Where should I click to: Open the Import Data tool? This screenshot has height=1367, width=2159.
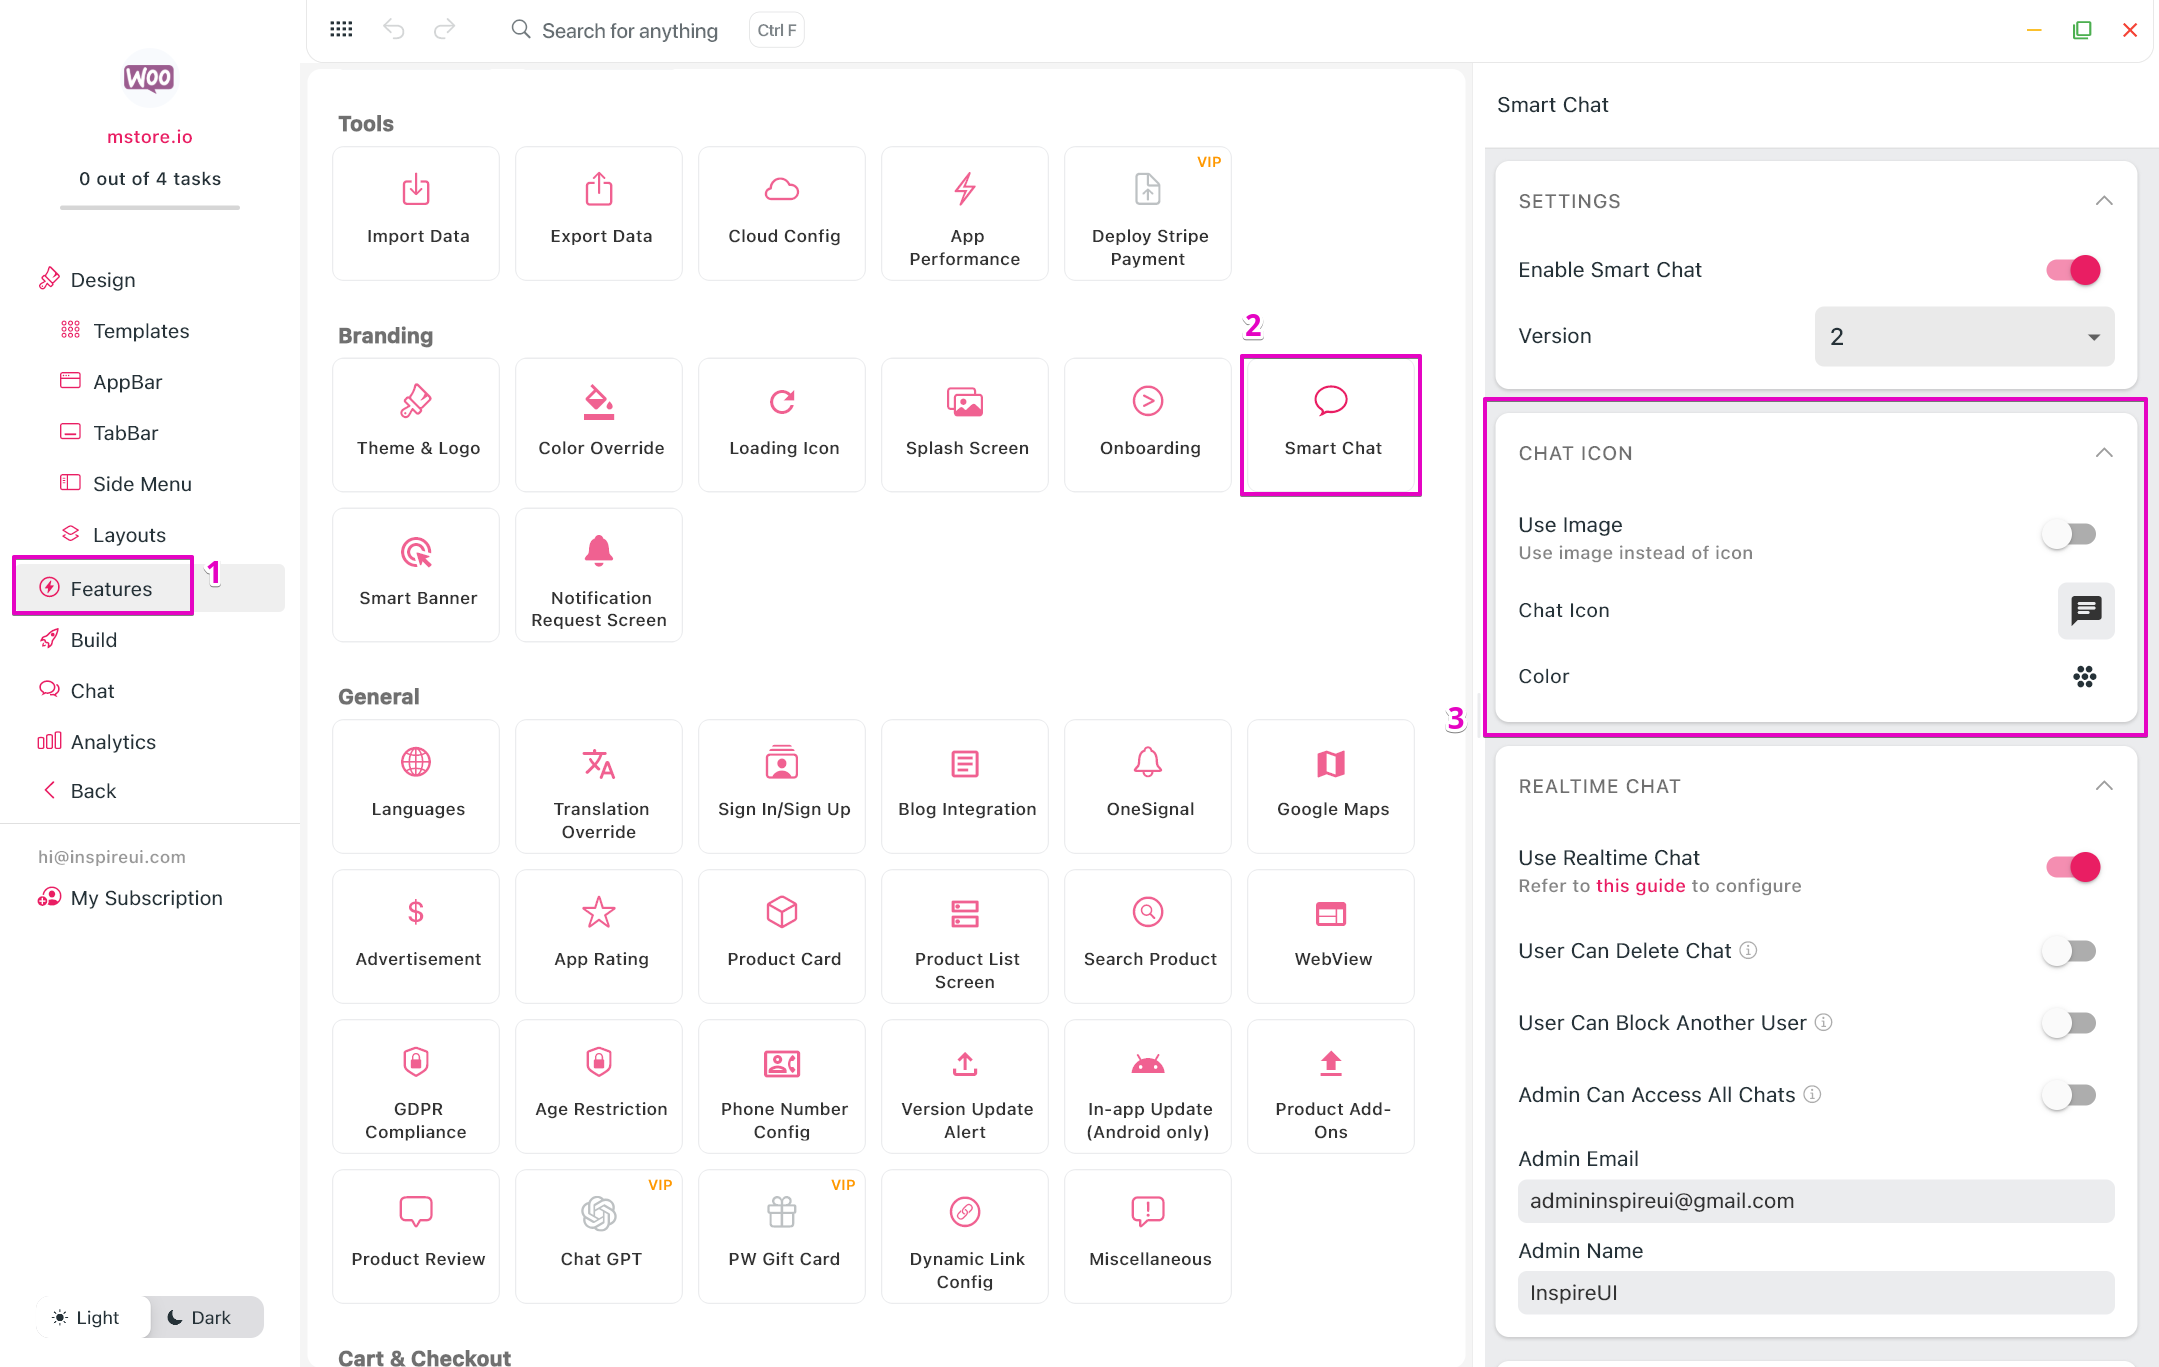click(416, 212)
